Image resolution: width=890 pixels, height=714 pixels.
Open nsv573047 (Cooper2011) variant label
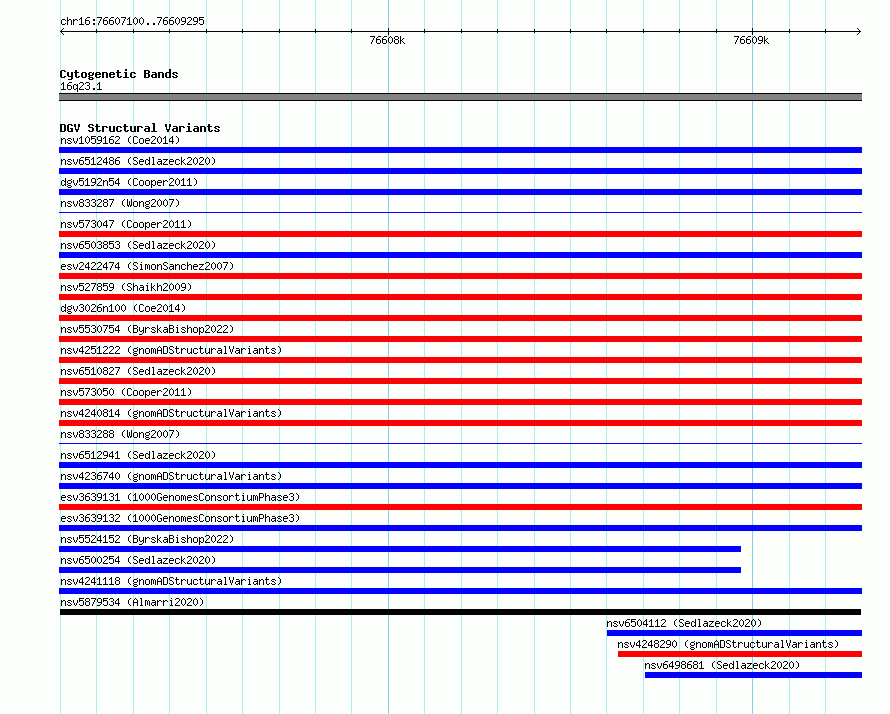coord(126,224)
